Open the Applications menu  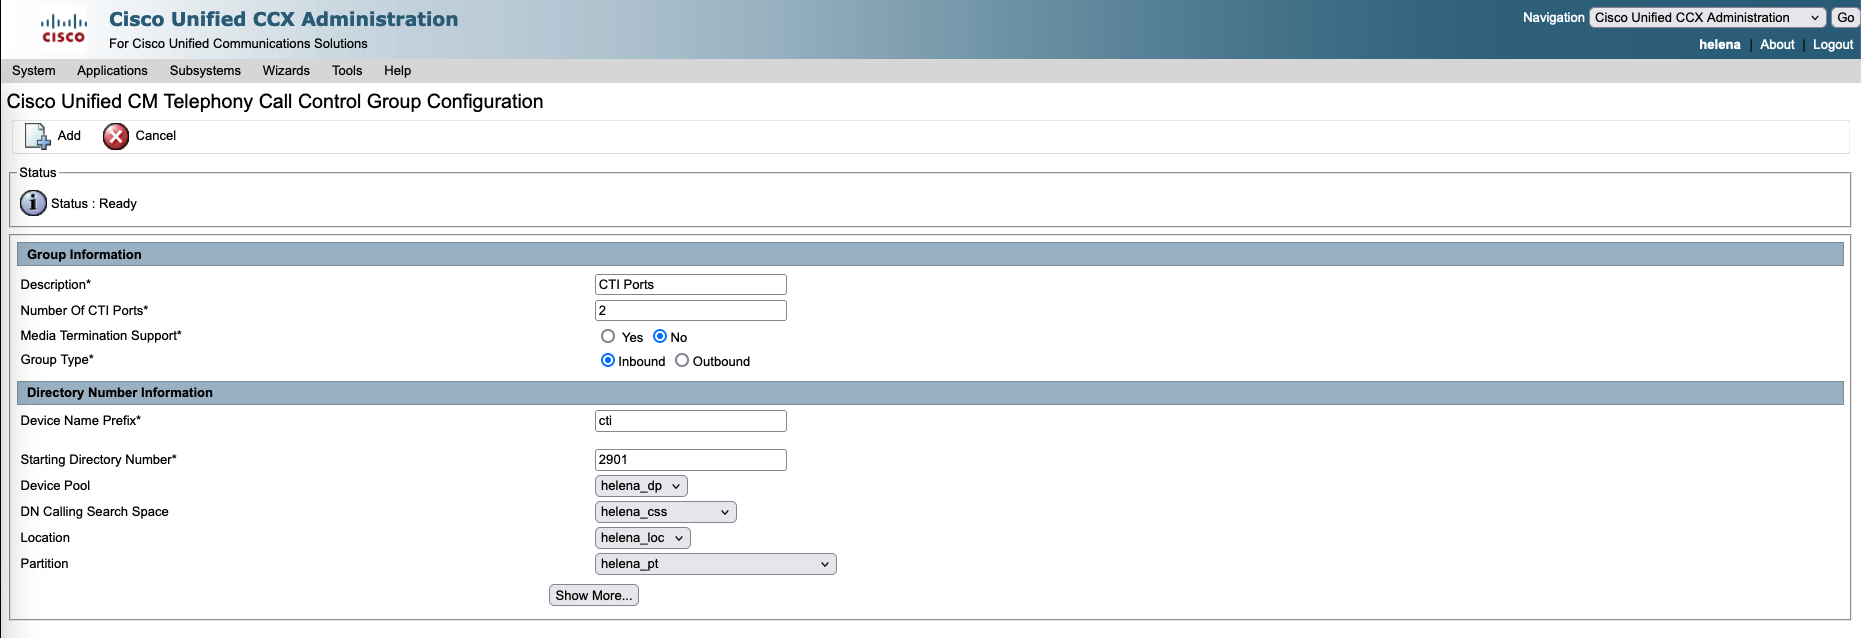(x=112, y=71)
